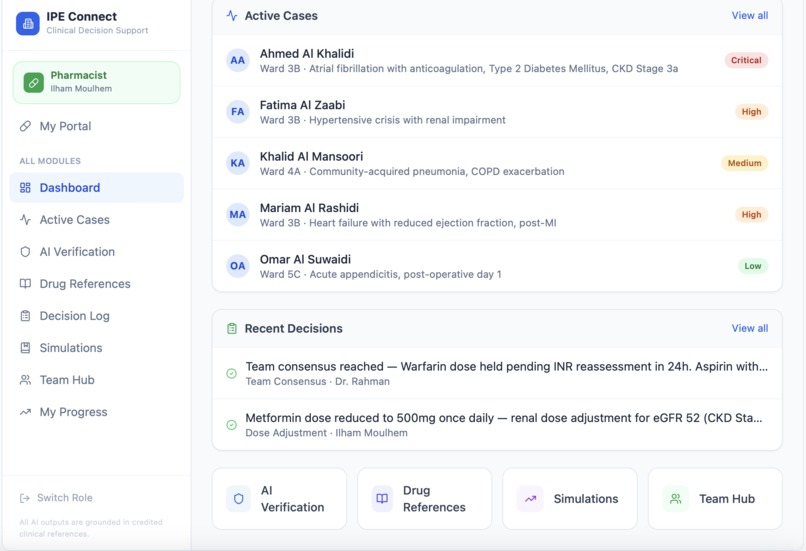
Task: Click the Decision Log clipboard icon
Action: click(x=25, y=316)
